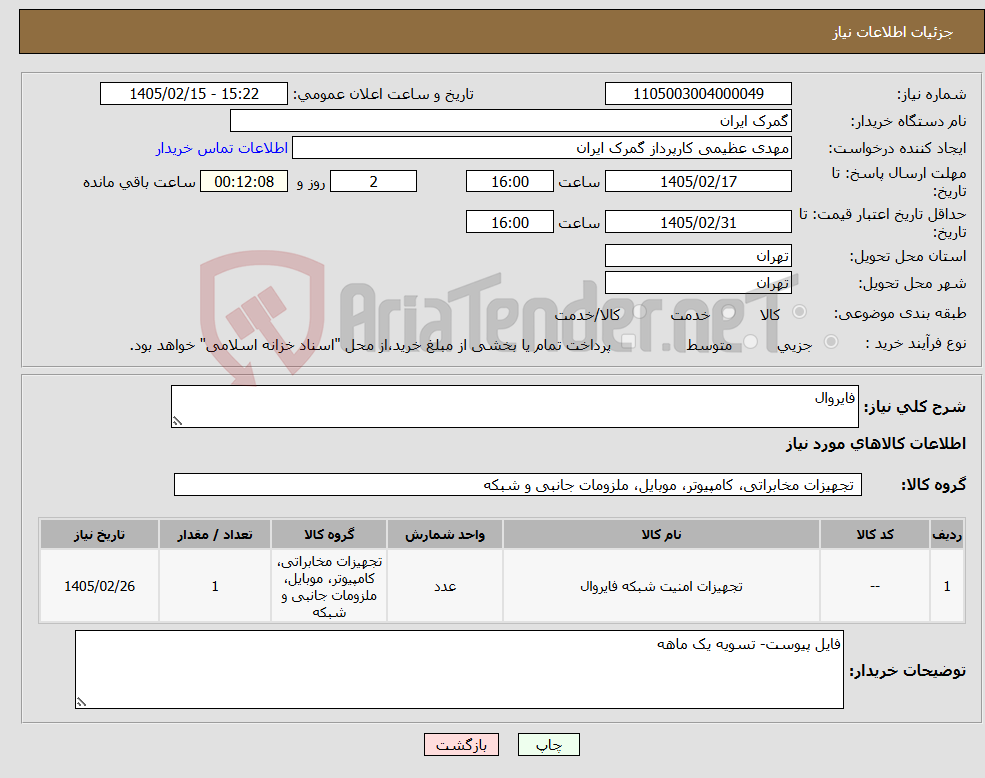Click the resize handle of buyer notes box

click(81, 703)
